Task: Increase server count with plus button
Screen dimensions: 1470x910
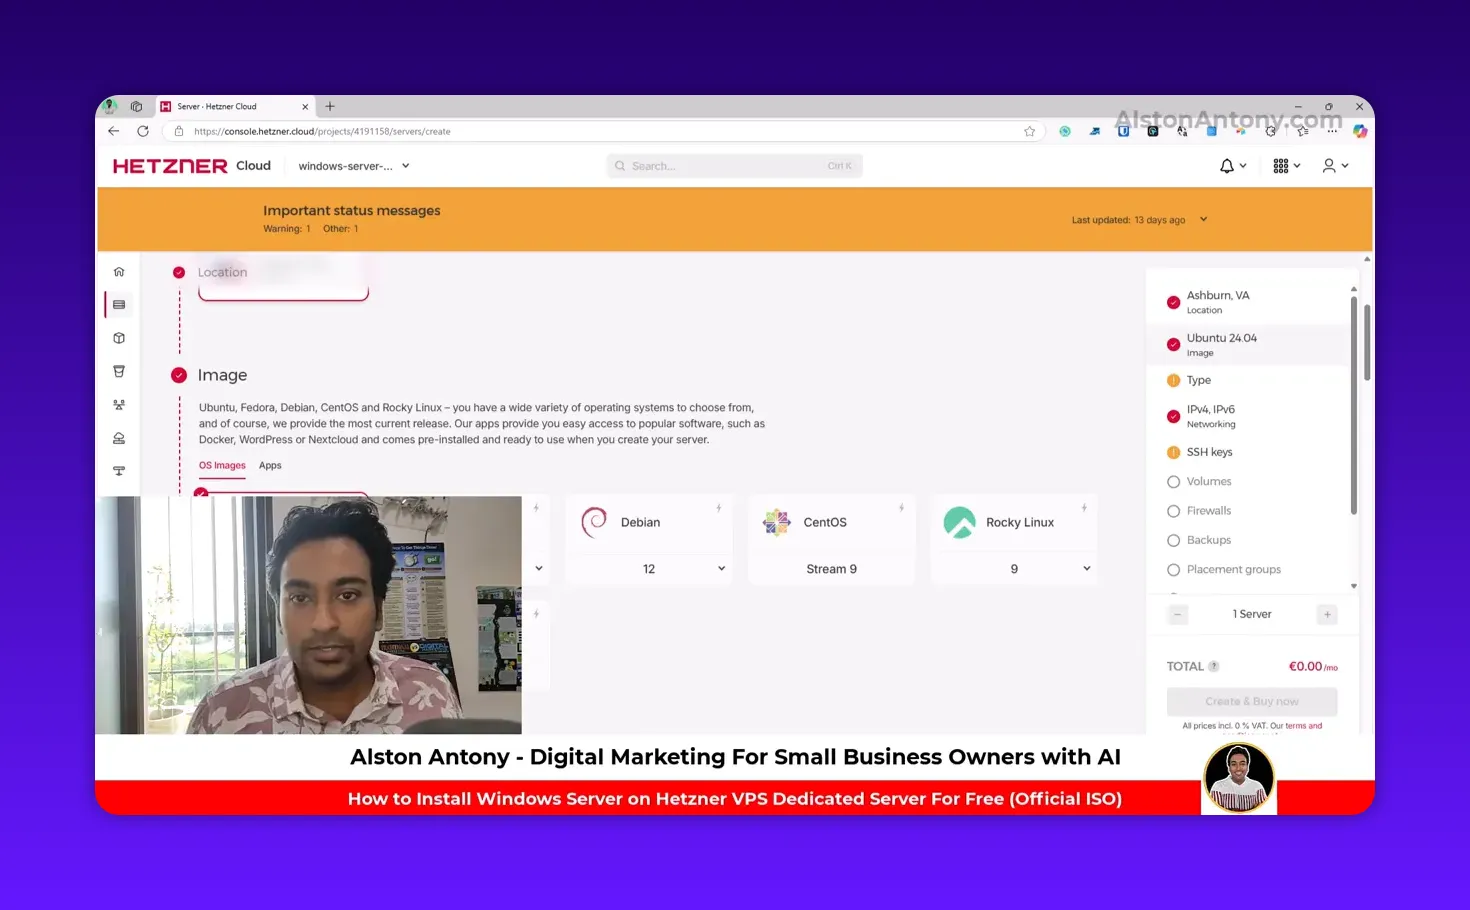Action: click(x=1327, y=615)
